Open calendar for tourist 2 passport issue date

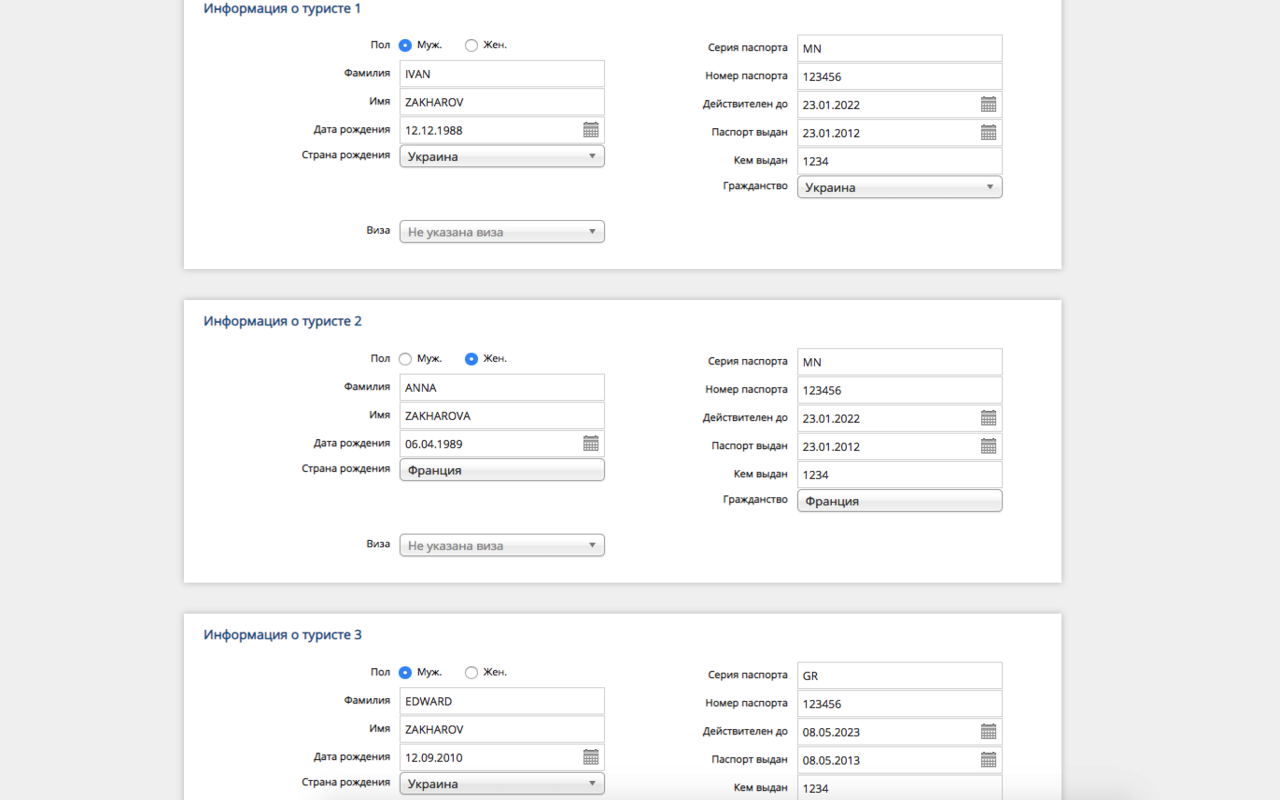[x=988, y=446]
